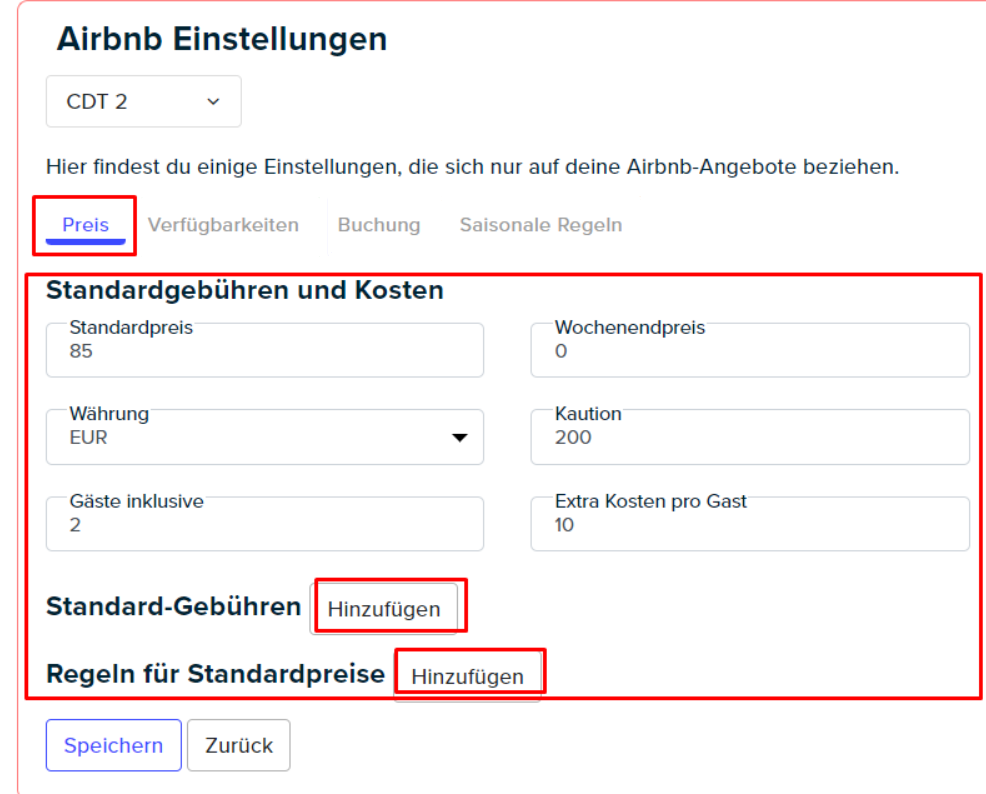Image resolution: width=986 pixels, height=794 pixels.
Task: Click Hinzufügen next to Regeln für Standardpreise
Action: (467, 676)
